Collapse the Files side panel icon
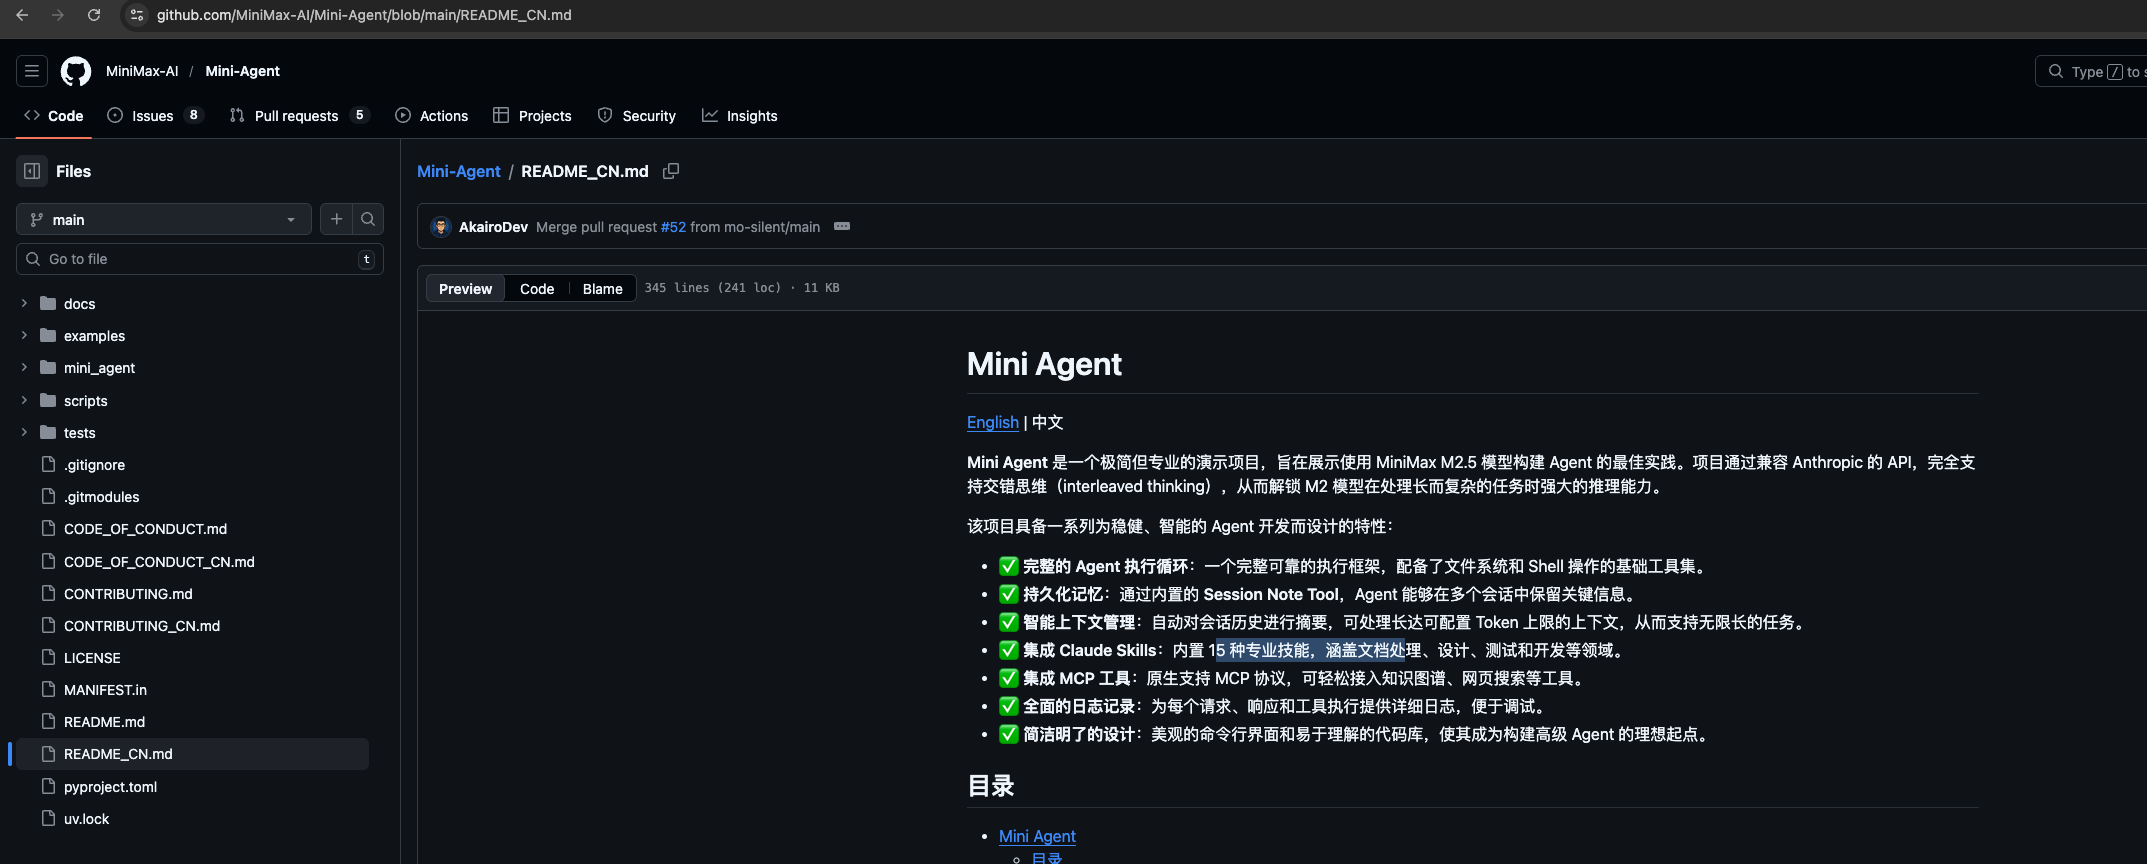This screenshot has height=864, width=2147. (32, 171)
